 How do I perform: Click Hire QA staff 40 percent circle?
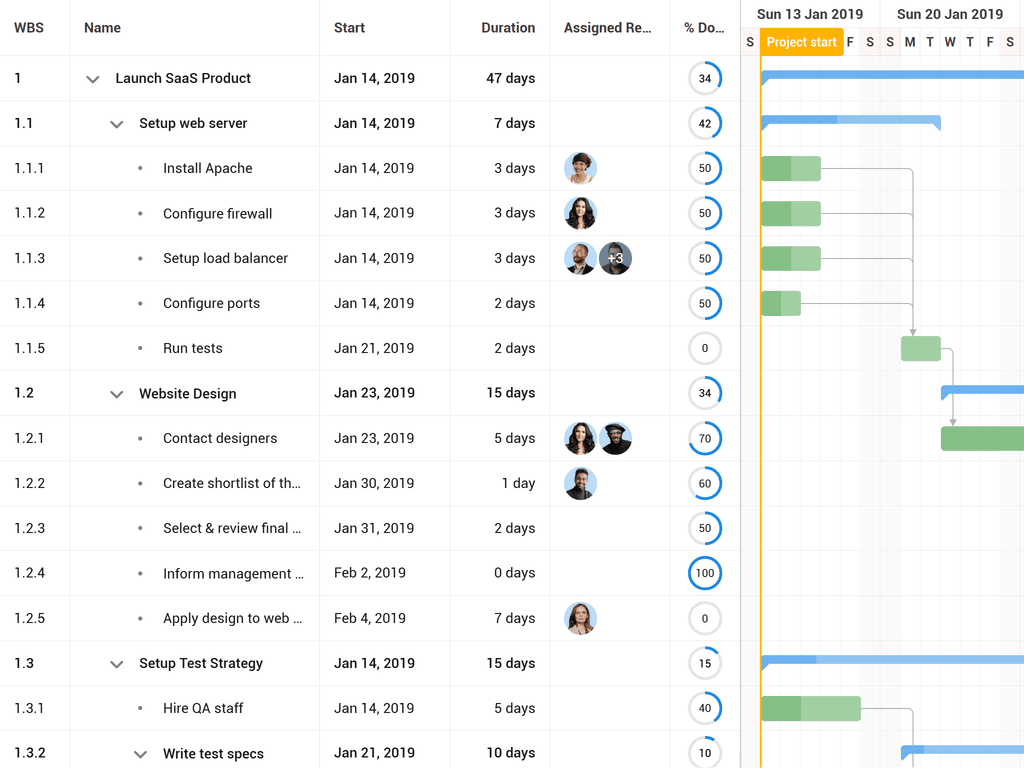point(705,708)
